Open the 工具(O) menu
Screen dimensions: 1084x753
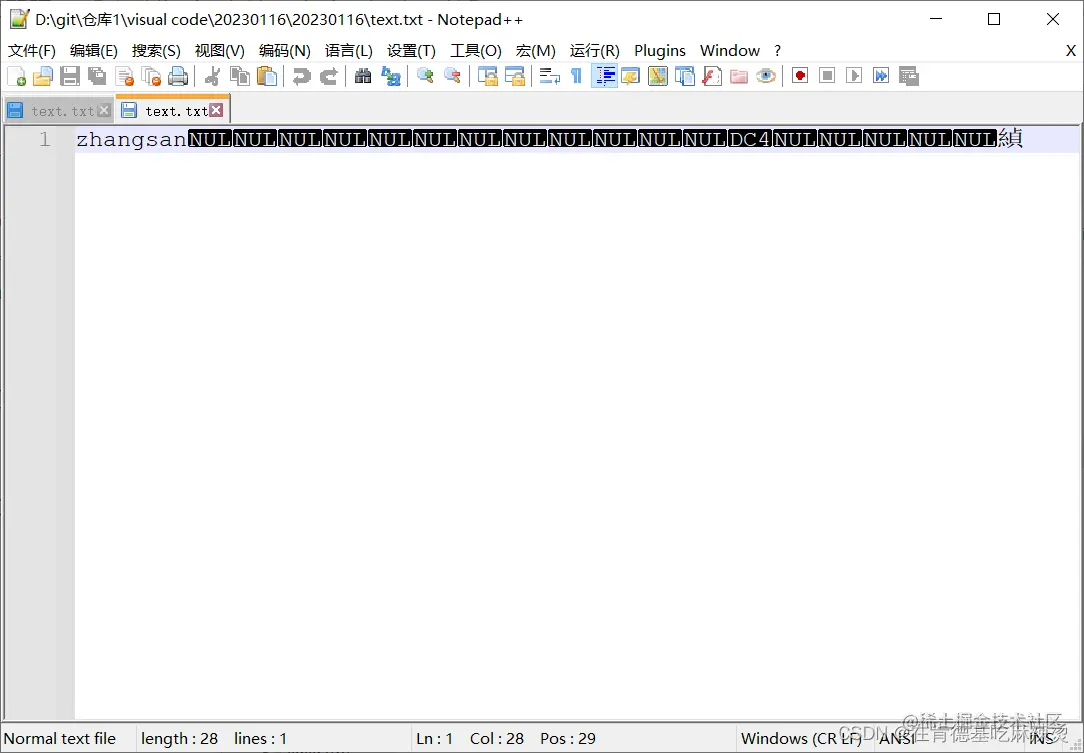click(x=476, y=50)
